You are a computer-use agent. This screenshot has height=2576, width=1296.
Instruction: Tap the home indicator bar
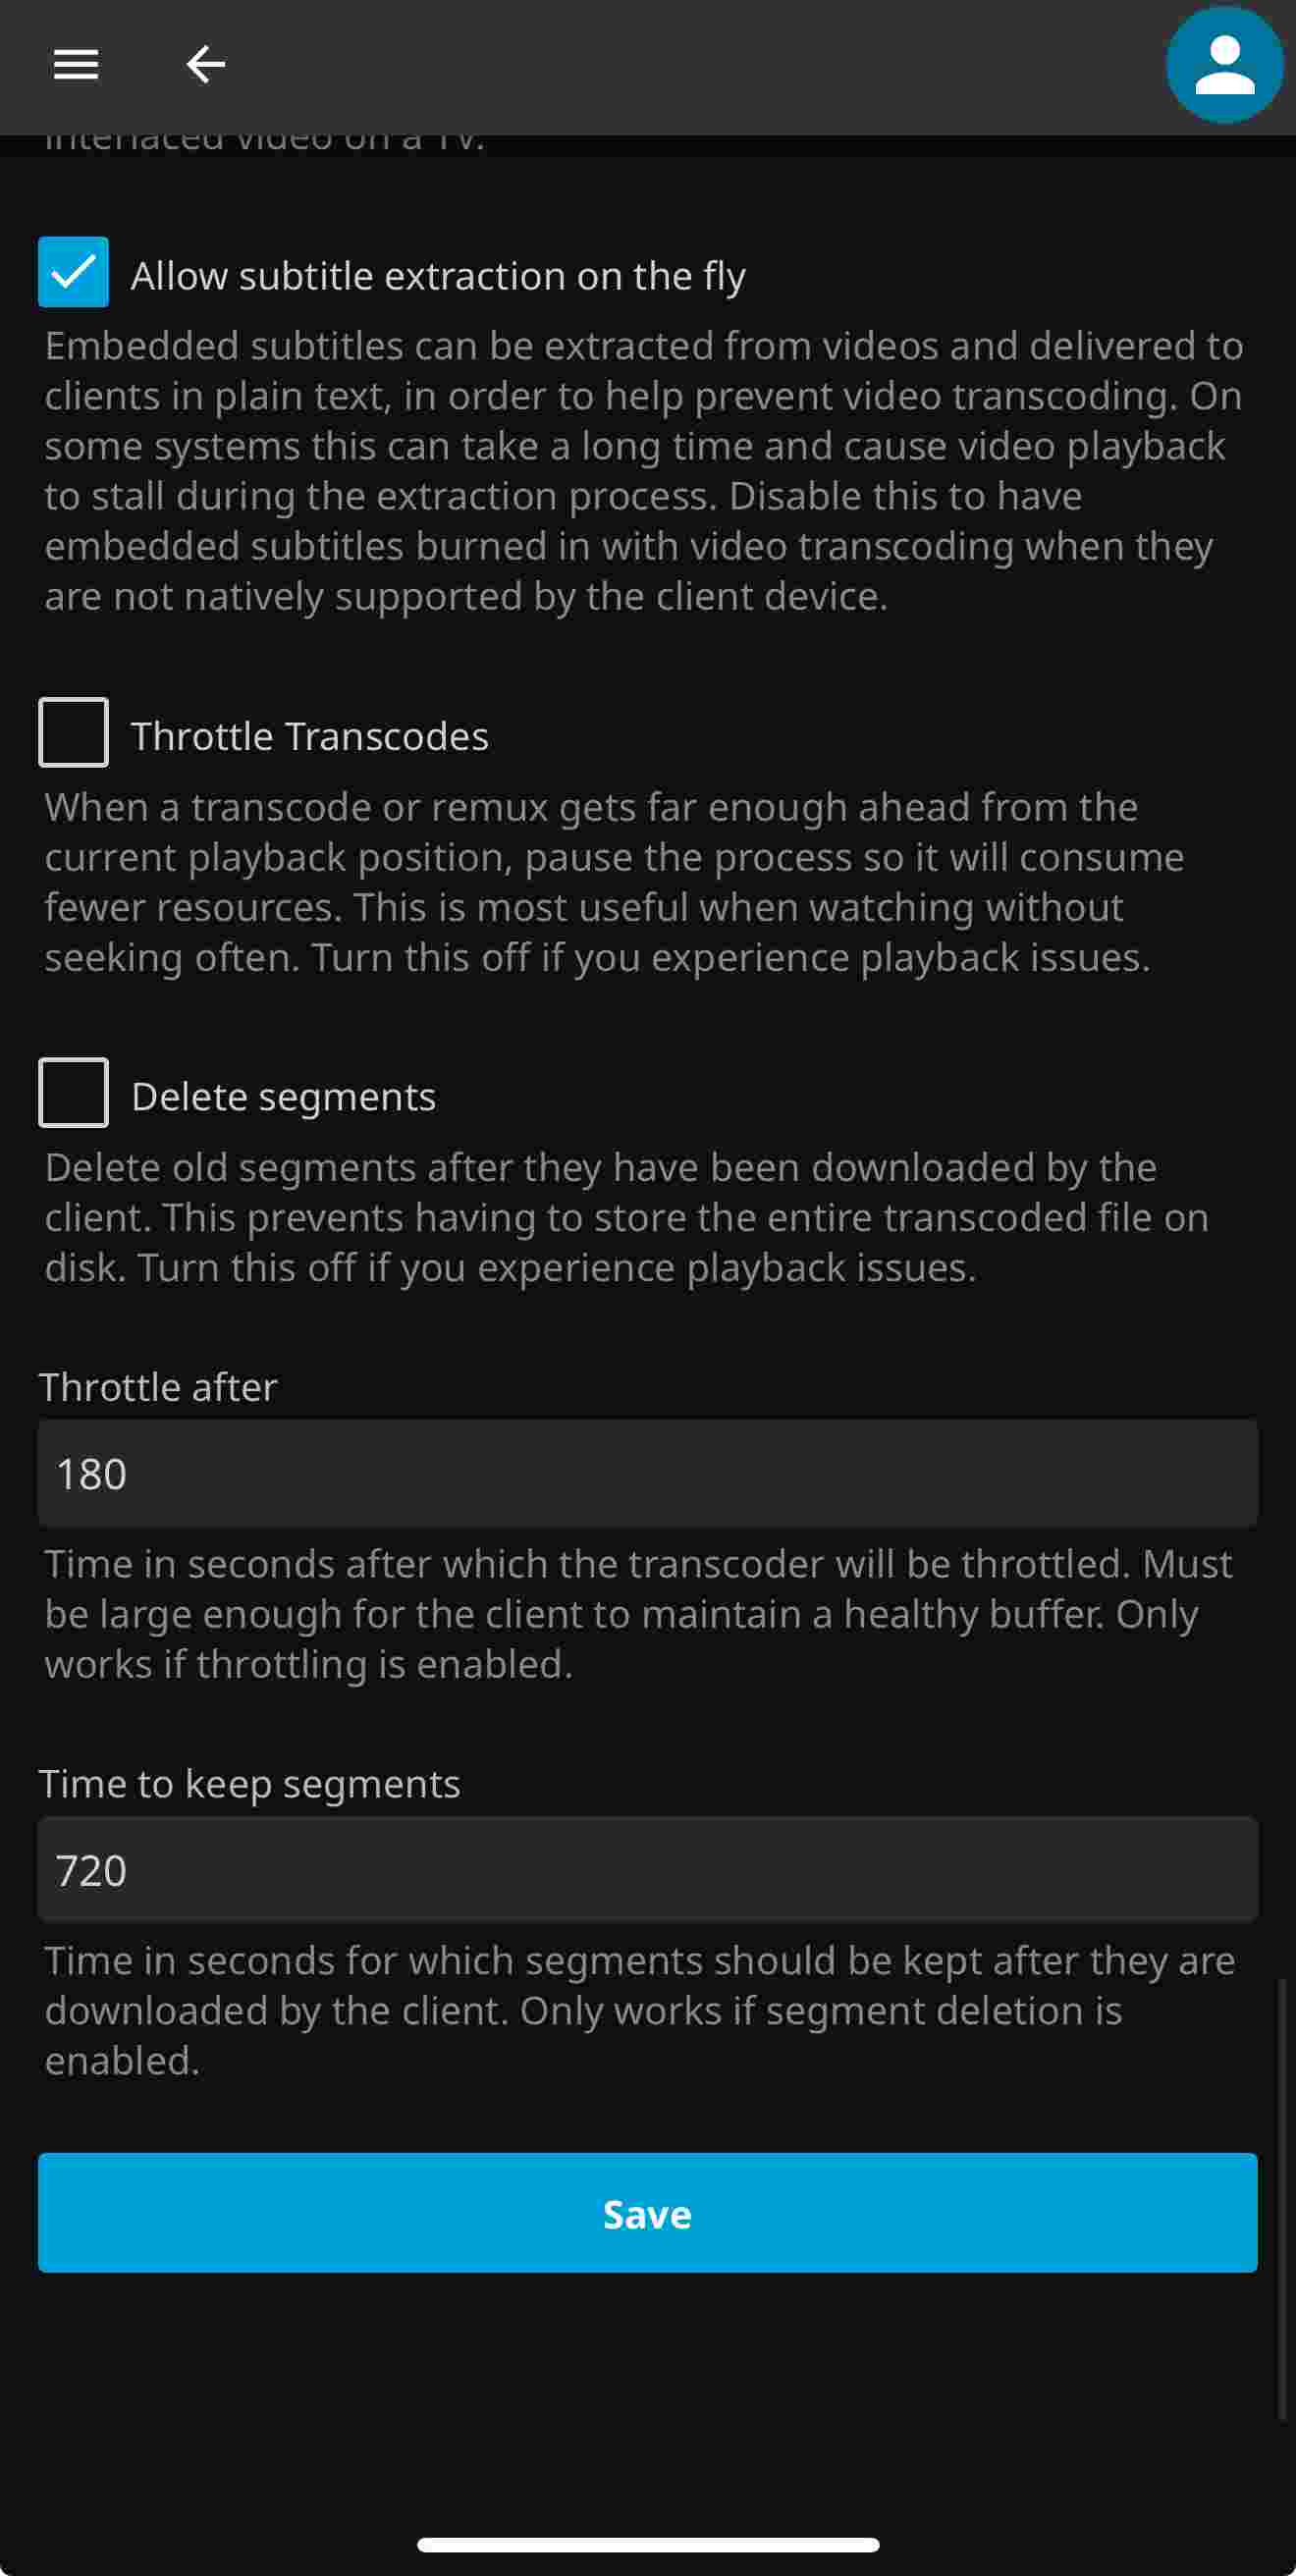coord(648,2544)
